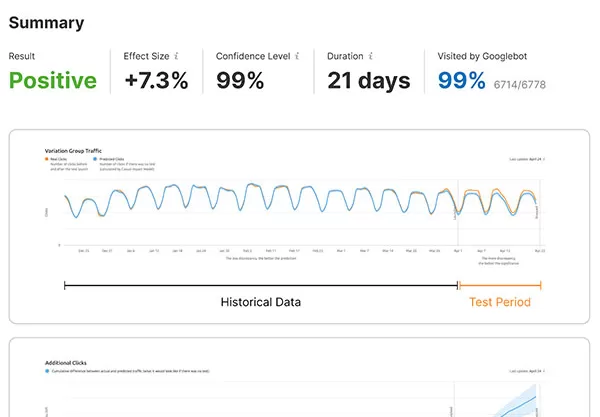Click the blue 99% Googlebot percentage

(461, 80)
